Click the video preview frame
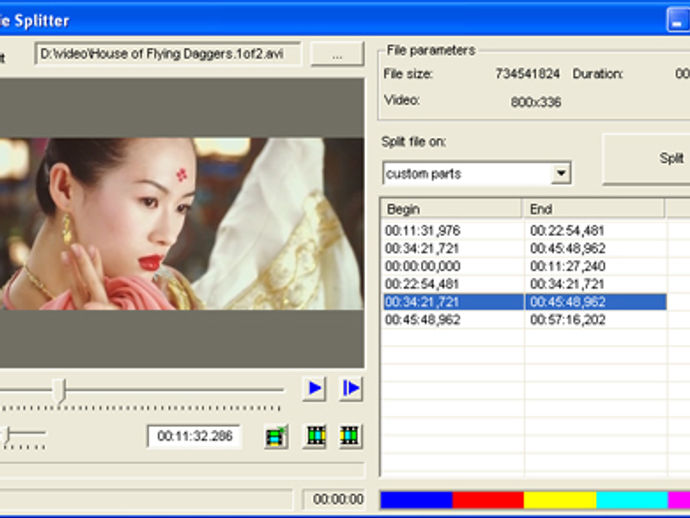The image size is (690, 518). (182, 224)
